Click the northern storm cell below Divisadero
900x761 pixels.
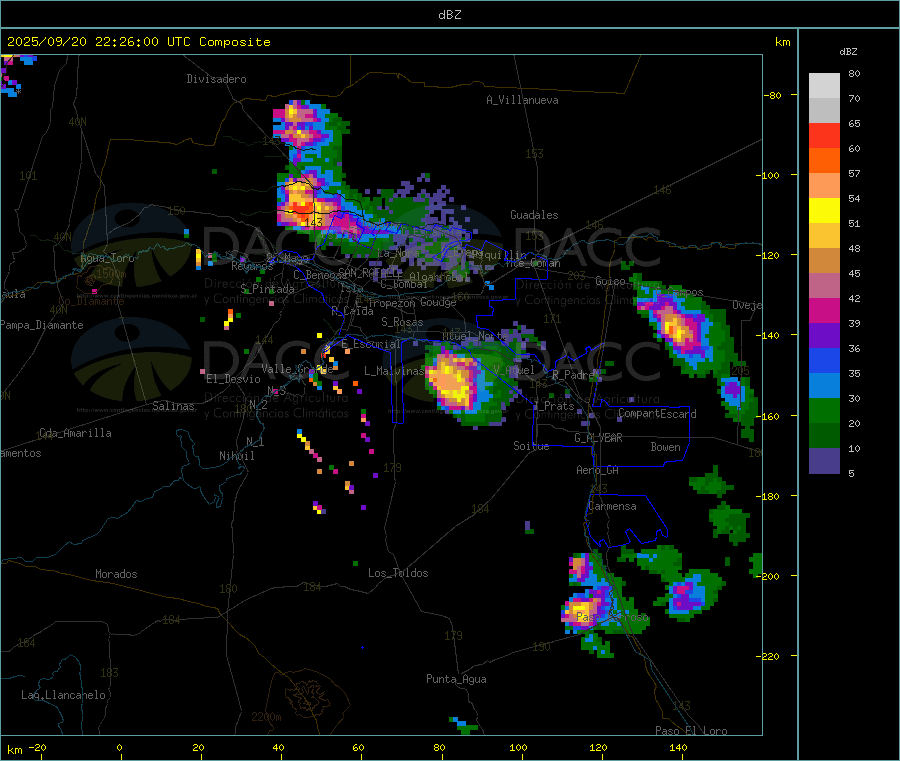[x=299, y=123]
